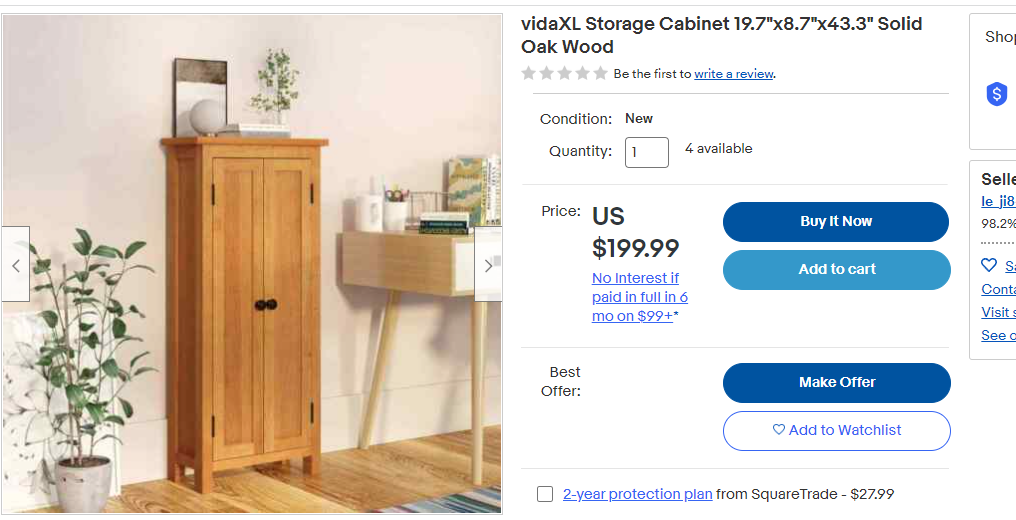Screen dimensions: 1016x520
Task: Show next product image arrow
Action: 489,264
